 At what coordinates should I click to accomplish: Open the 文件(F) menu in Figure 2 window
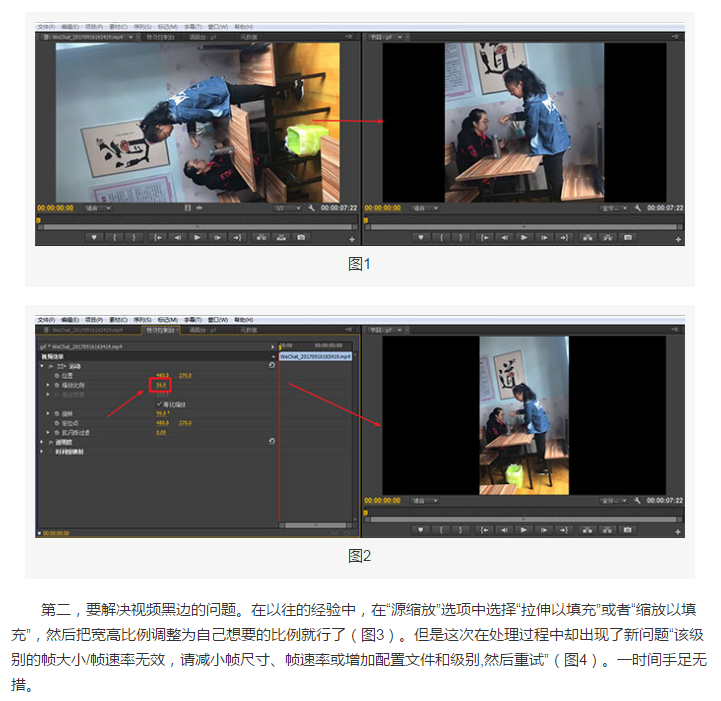click(46, 319)
